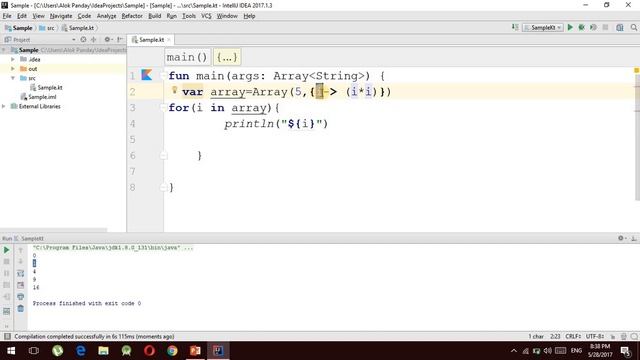The height and width of the screenshot is (360, 640).
Task: Open the File menu
Action: (7, 16)
